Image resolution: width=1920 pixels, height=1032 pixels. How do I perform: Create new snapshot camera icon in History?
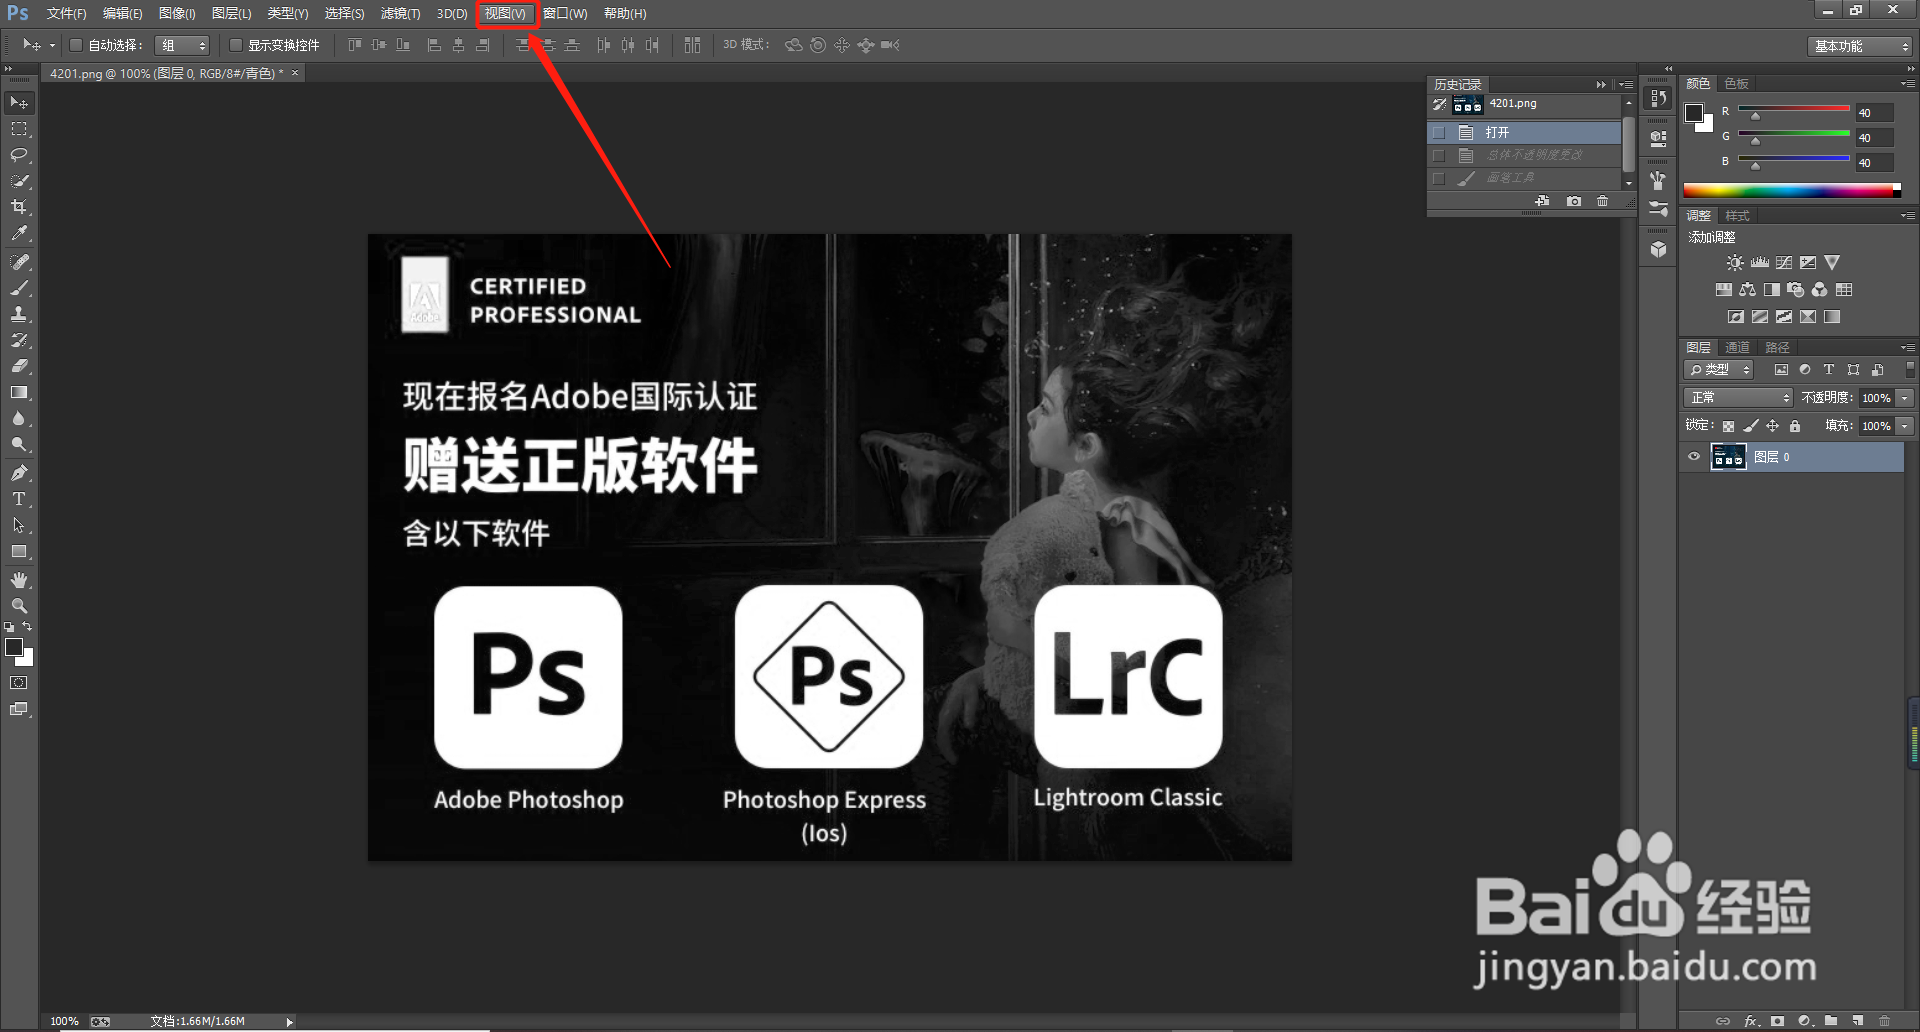1574,201
